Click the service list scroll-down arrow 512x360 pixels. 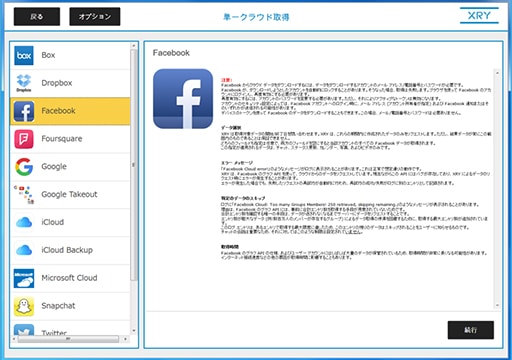[x=134, y=331]
